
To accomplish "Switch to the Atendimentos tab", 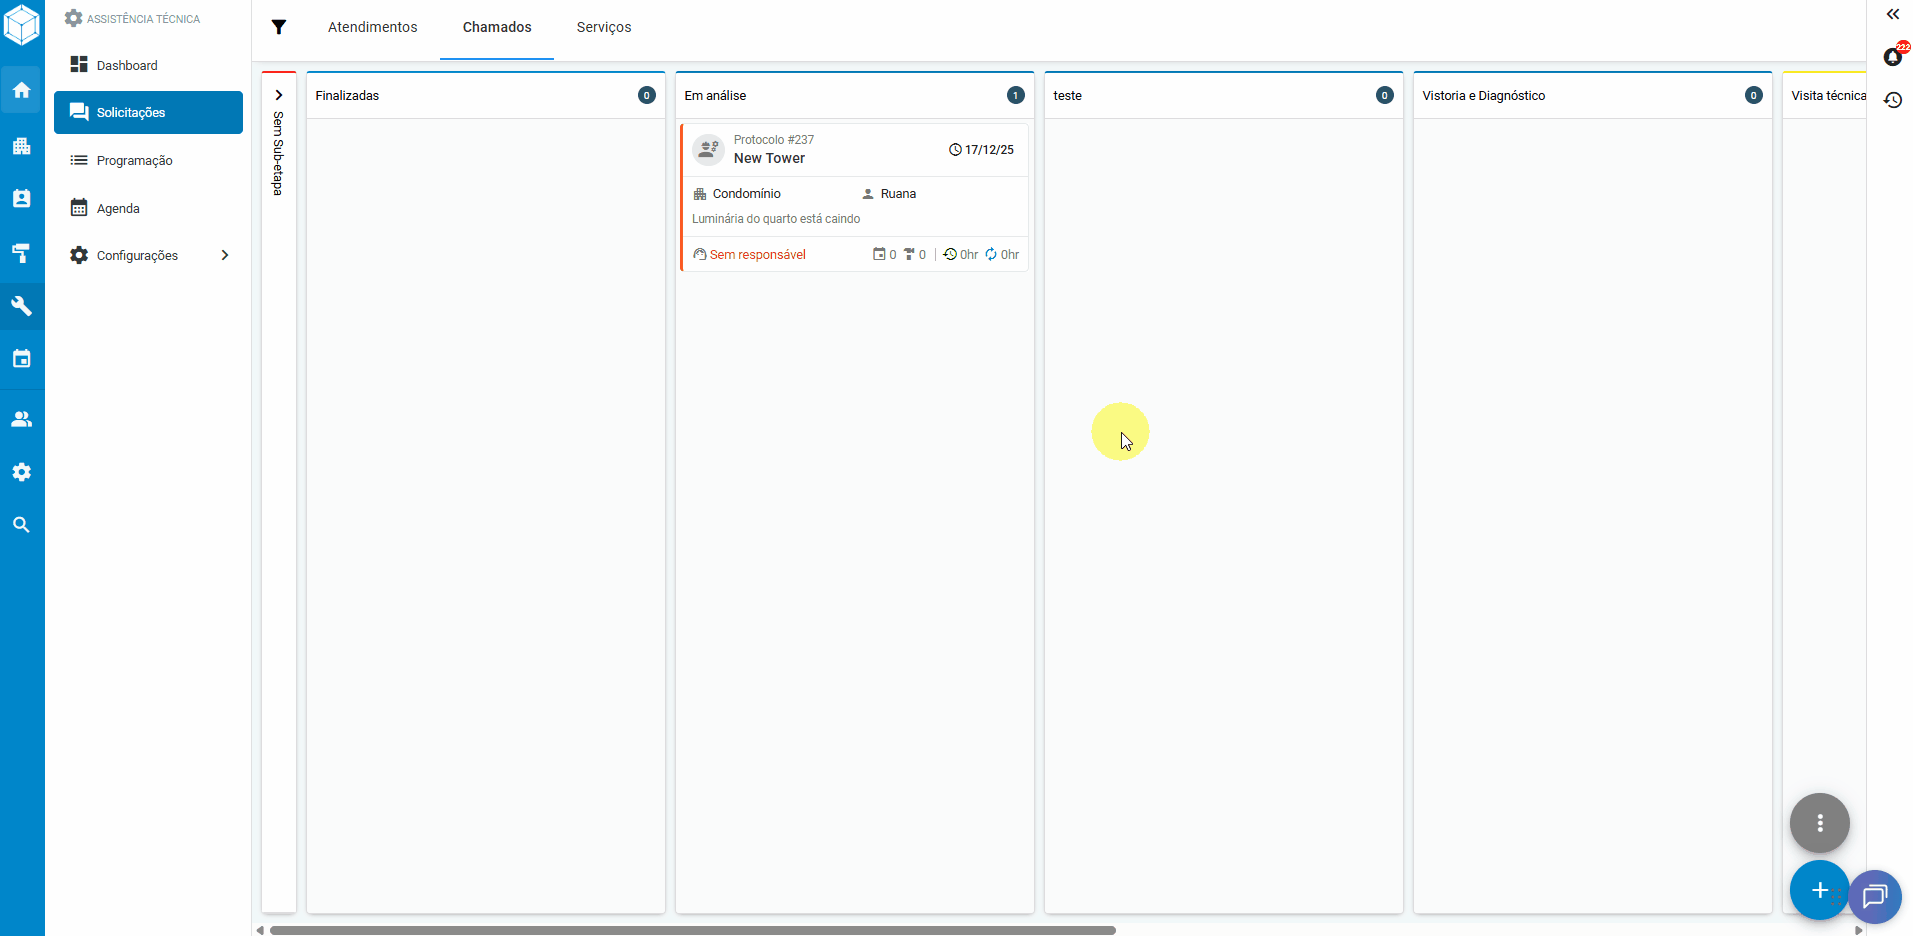I will [372, 27].
